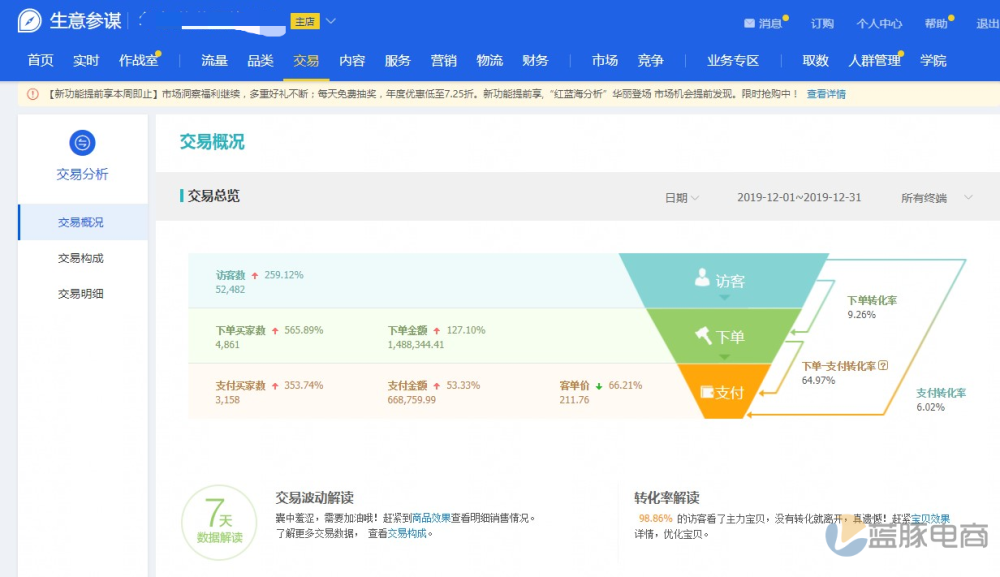
Task: Click the 客单价 value 211.76
Action: pos(574,400)
